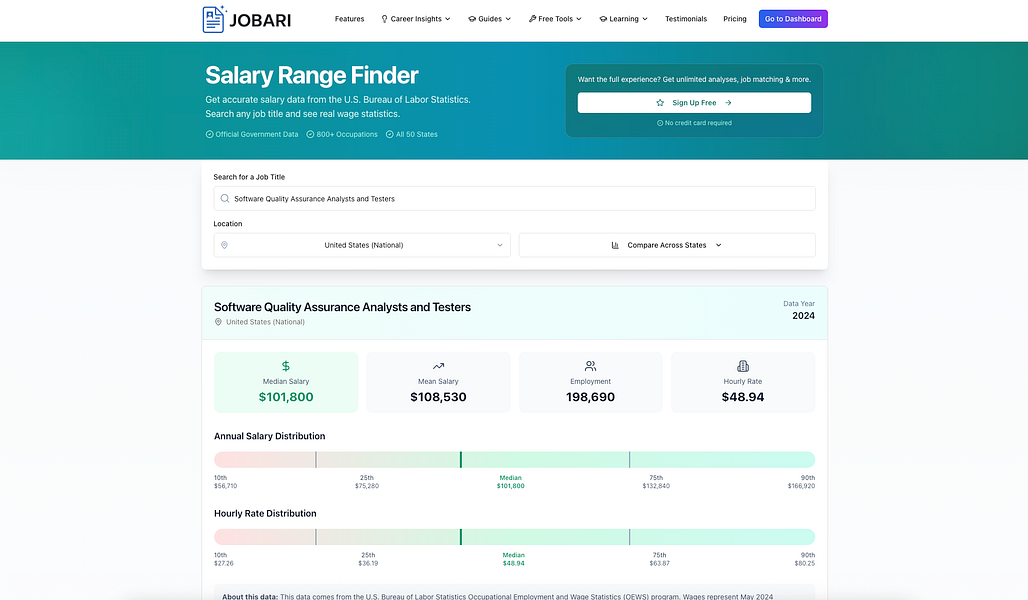
Task: Click the $166,920 90th percentile value
Action: [x=801, y=487]
